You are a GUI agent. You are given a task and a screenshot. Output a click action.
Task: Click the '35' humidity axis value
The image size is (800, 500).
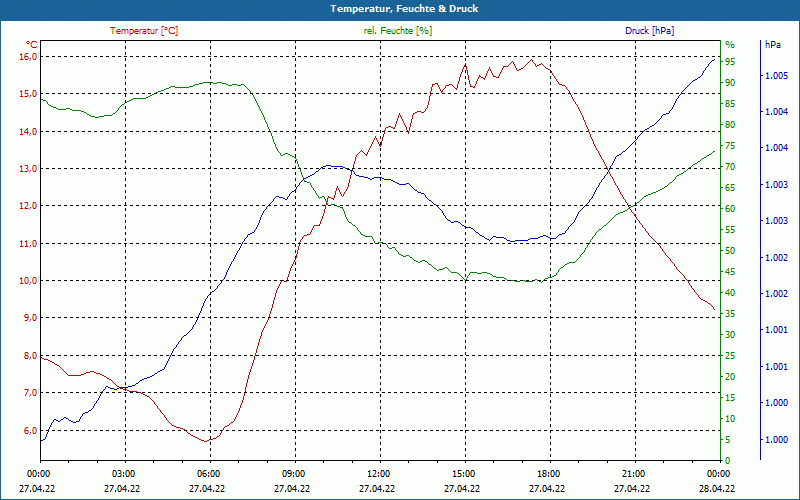730,314
